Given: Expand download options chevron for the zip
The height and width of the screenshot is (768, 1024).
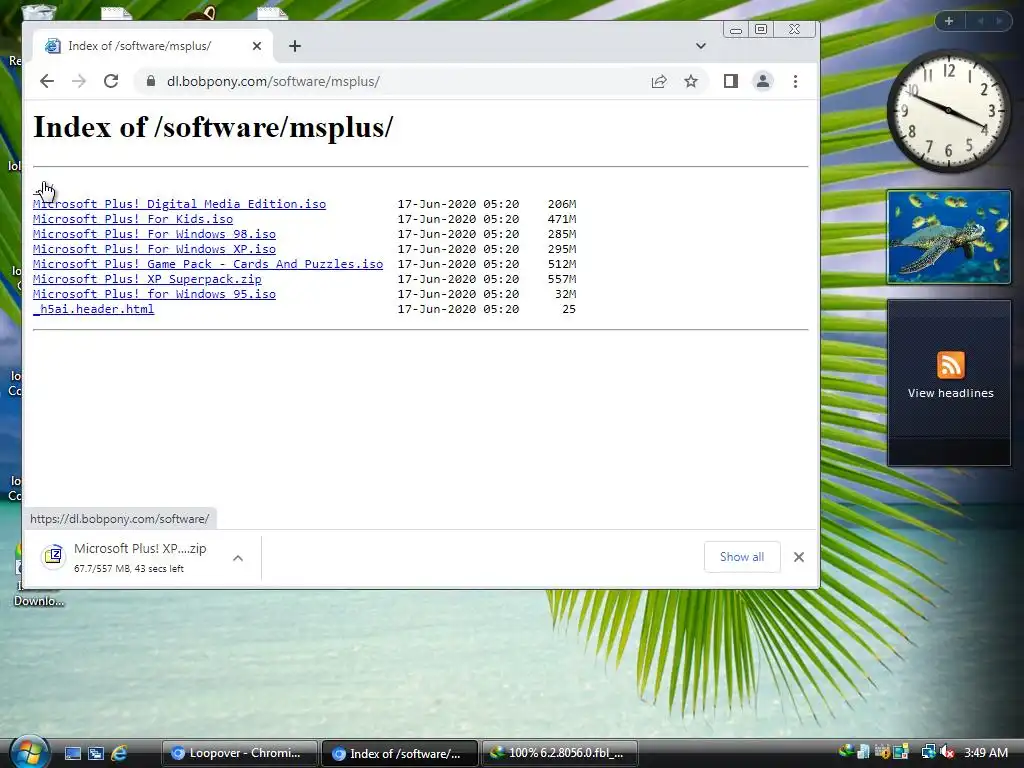Looking at the screenshot, I should 238,558.
